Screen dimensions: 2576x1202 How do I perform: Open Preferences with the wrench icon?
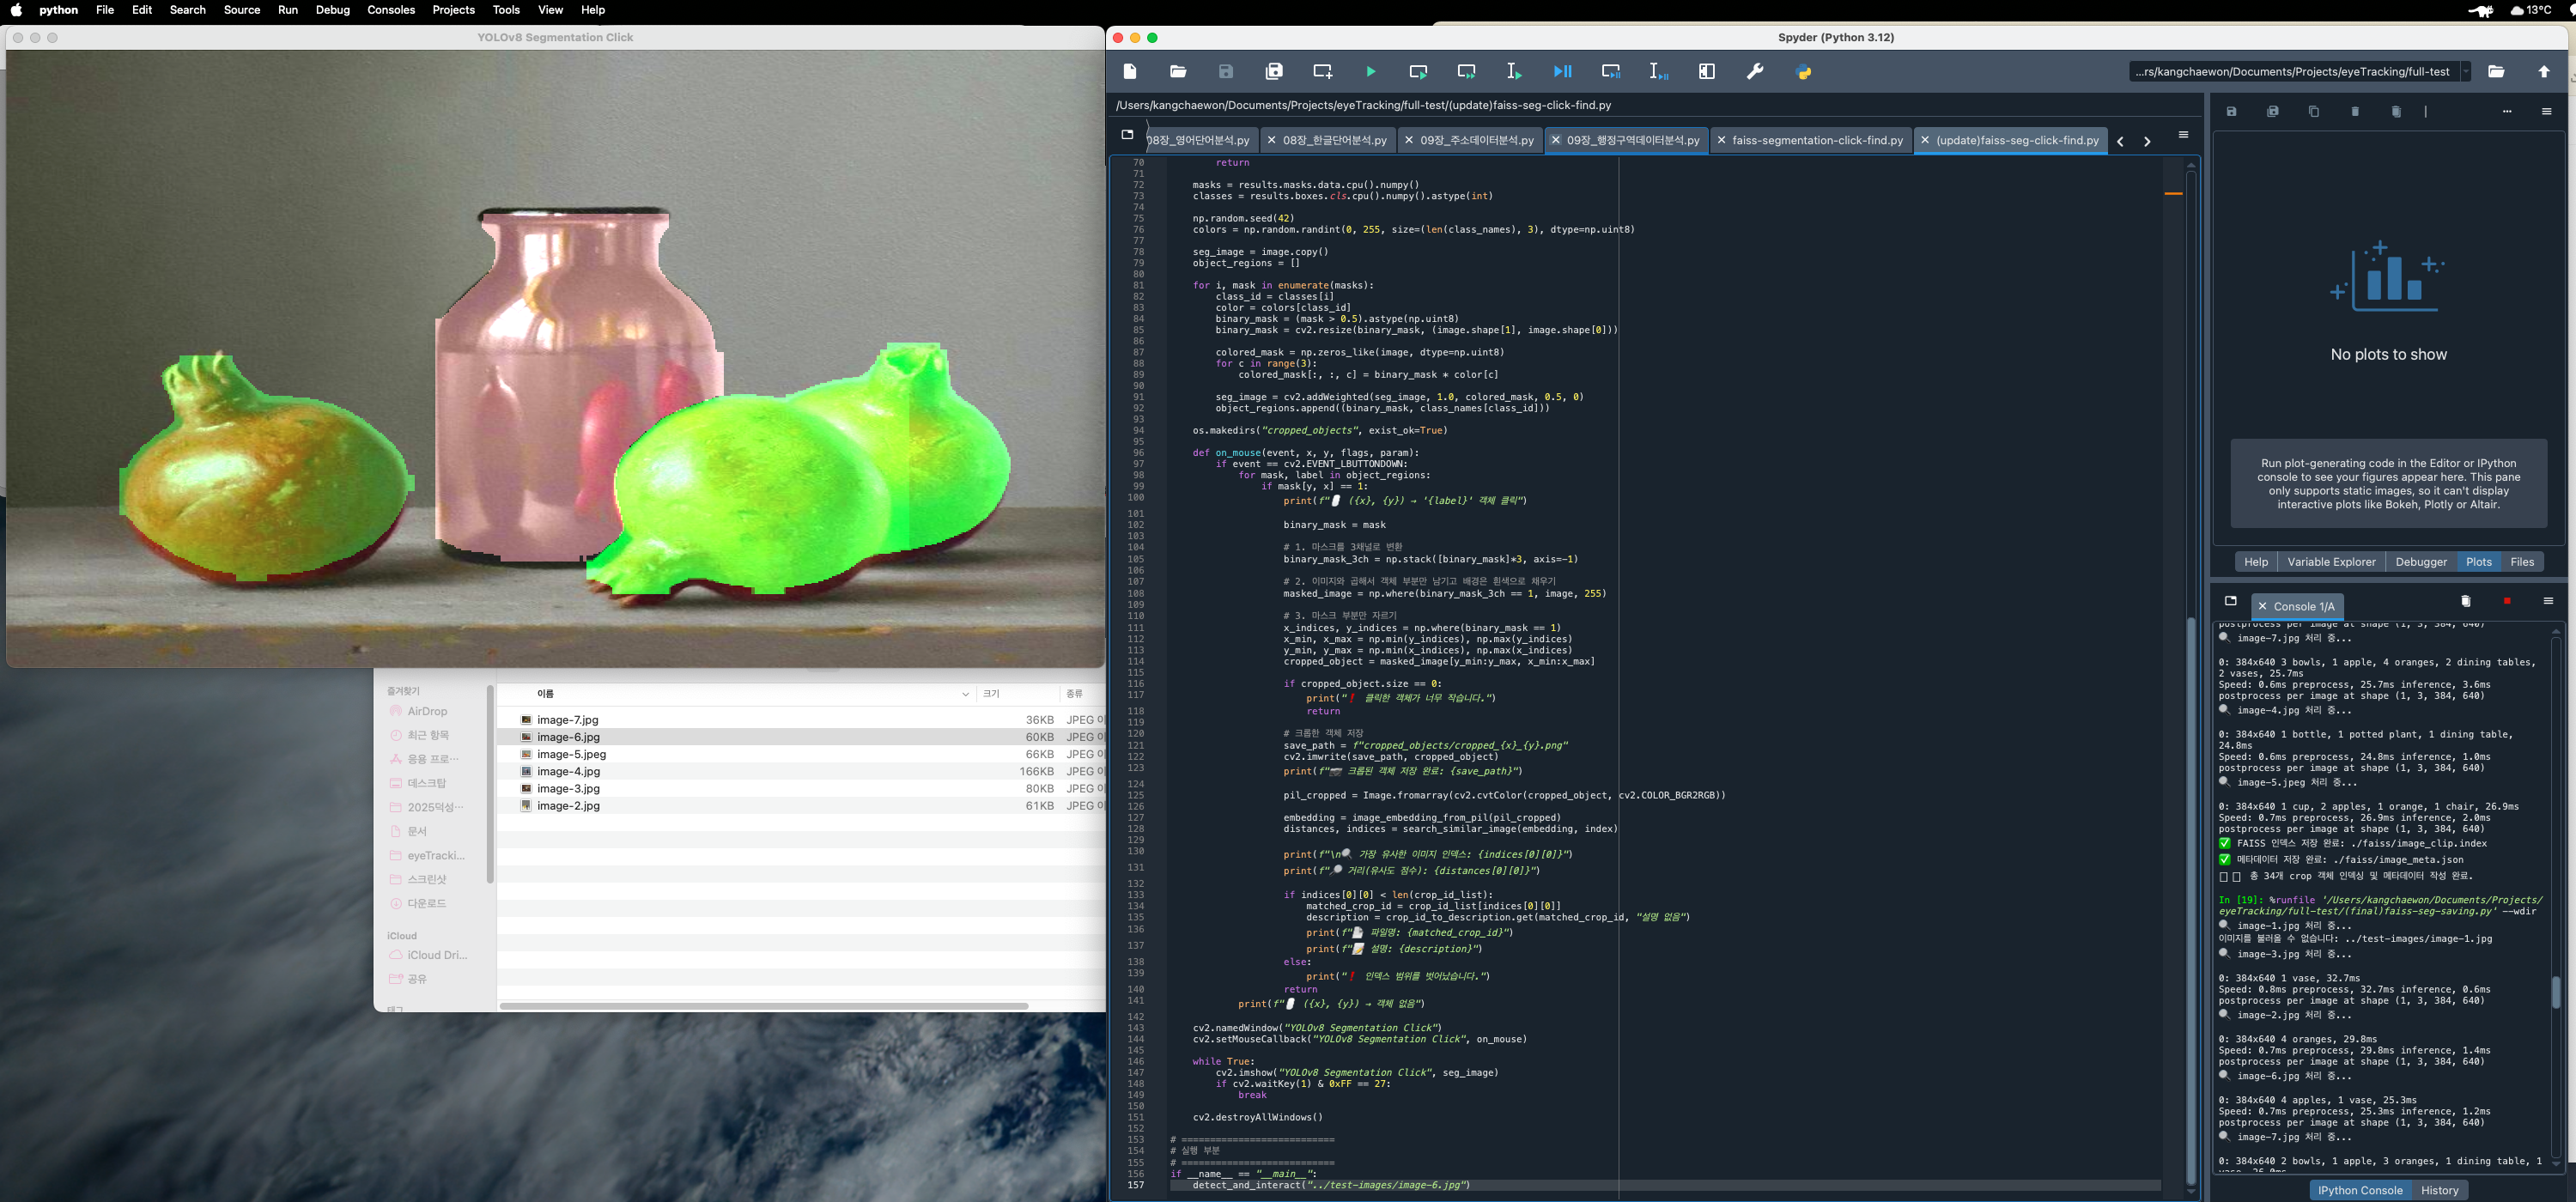coord(1754,72)
